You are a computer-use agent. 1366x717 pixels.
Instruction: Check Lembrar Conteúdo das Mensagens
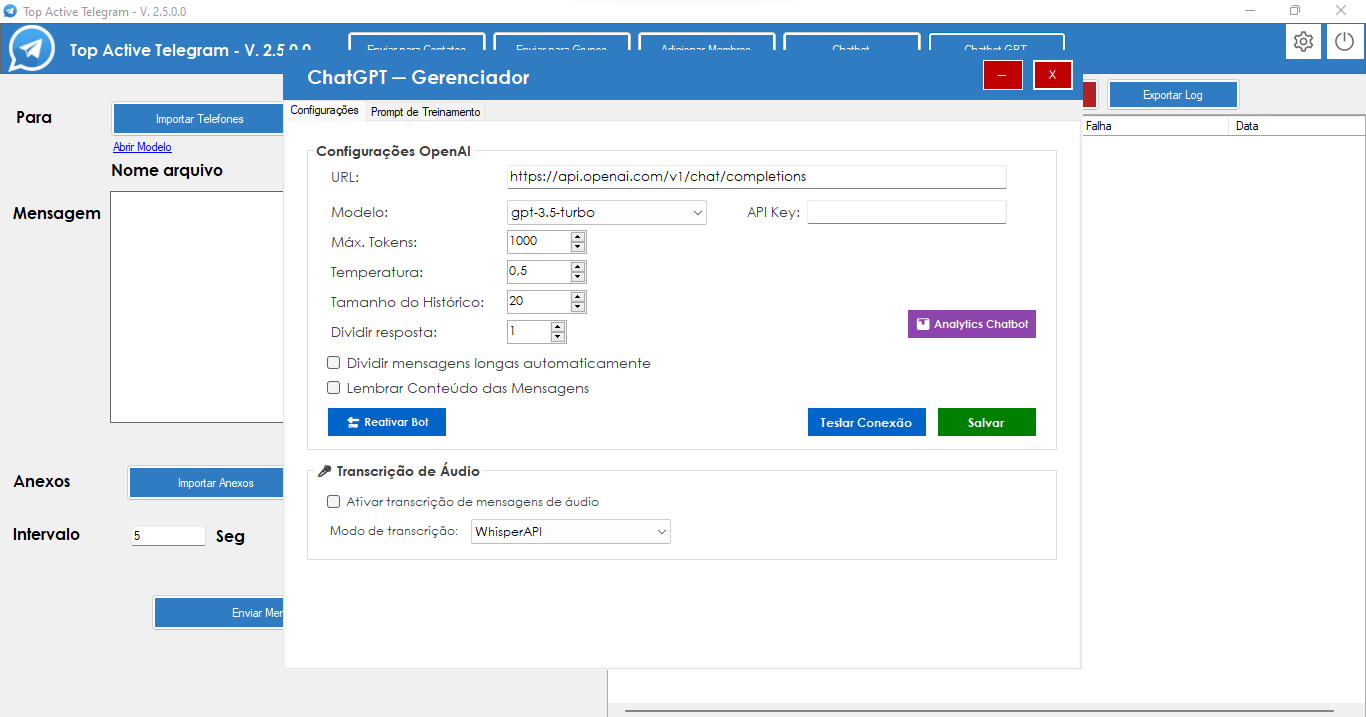point(334,388)
